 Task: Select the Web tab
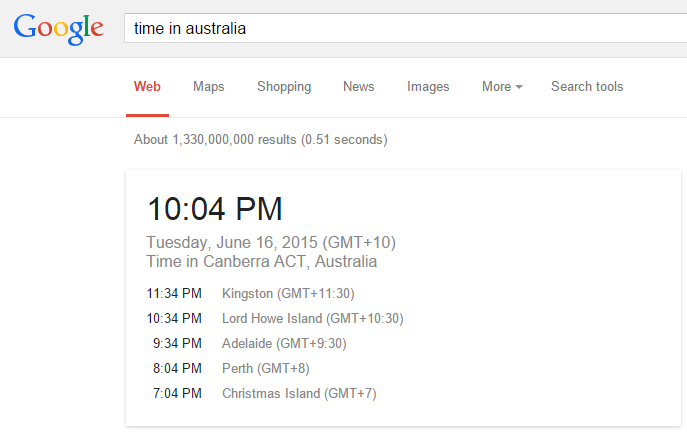tap(147, 87)
